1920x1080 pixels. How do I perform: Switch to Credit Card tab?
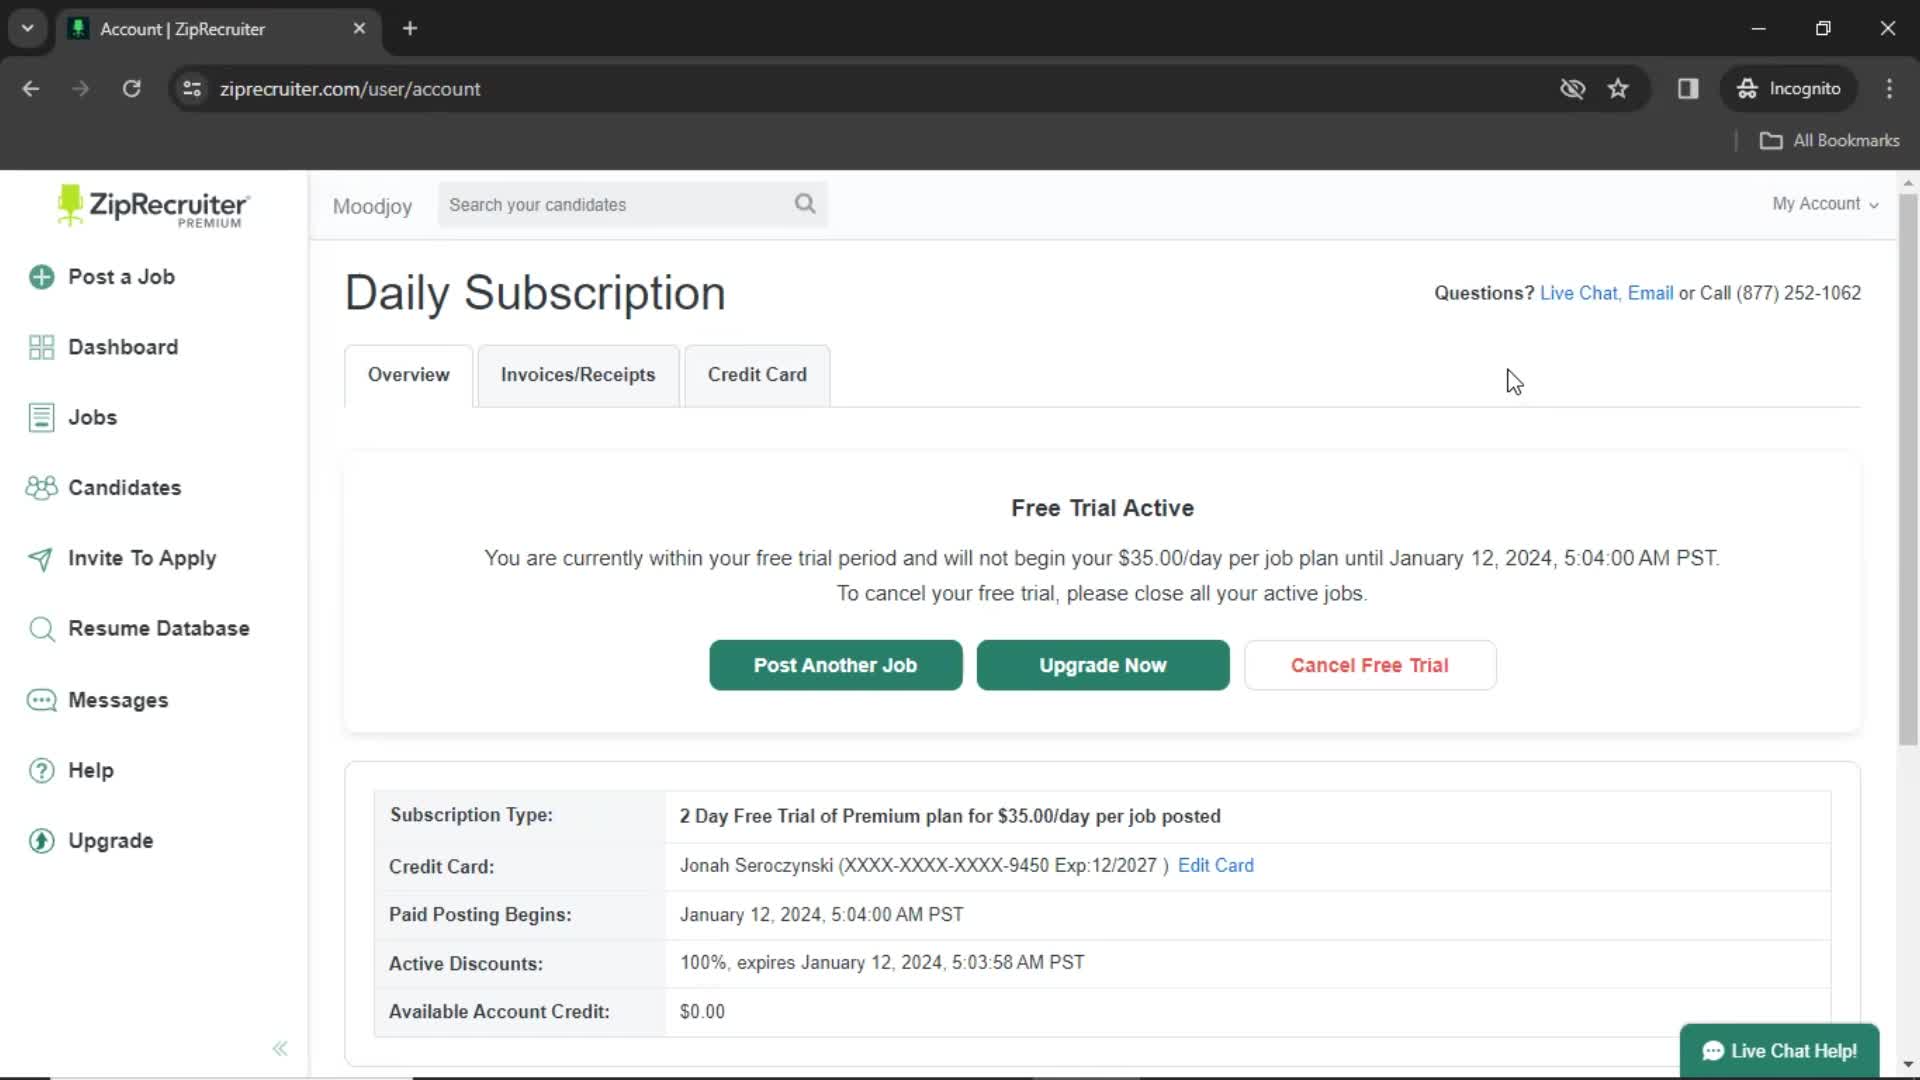click(758, 375)
